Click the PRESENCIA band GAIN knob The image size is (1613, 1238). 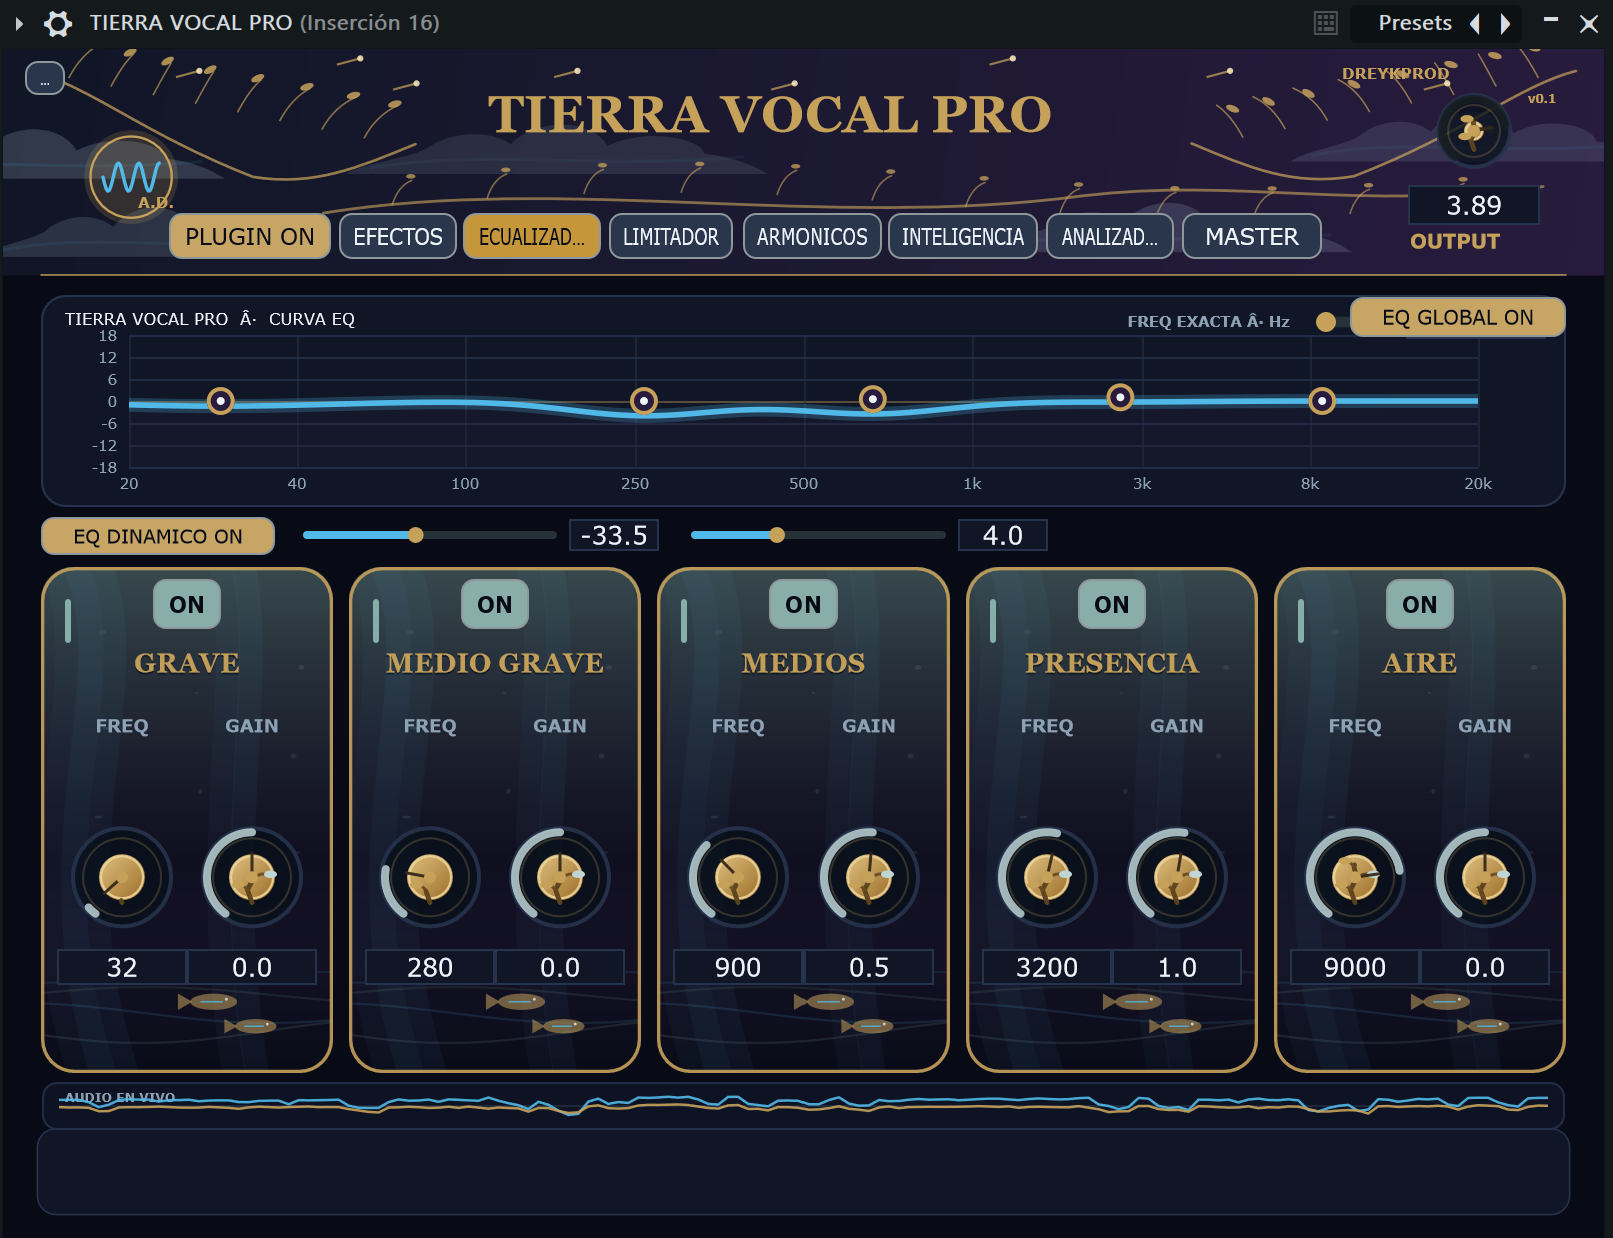(x=1177, y=878)
